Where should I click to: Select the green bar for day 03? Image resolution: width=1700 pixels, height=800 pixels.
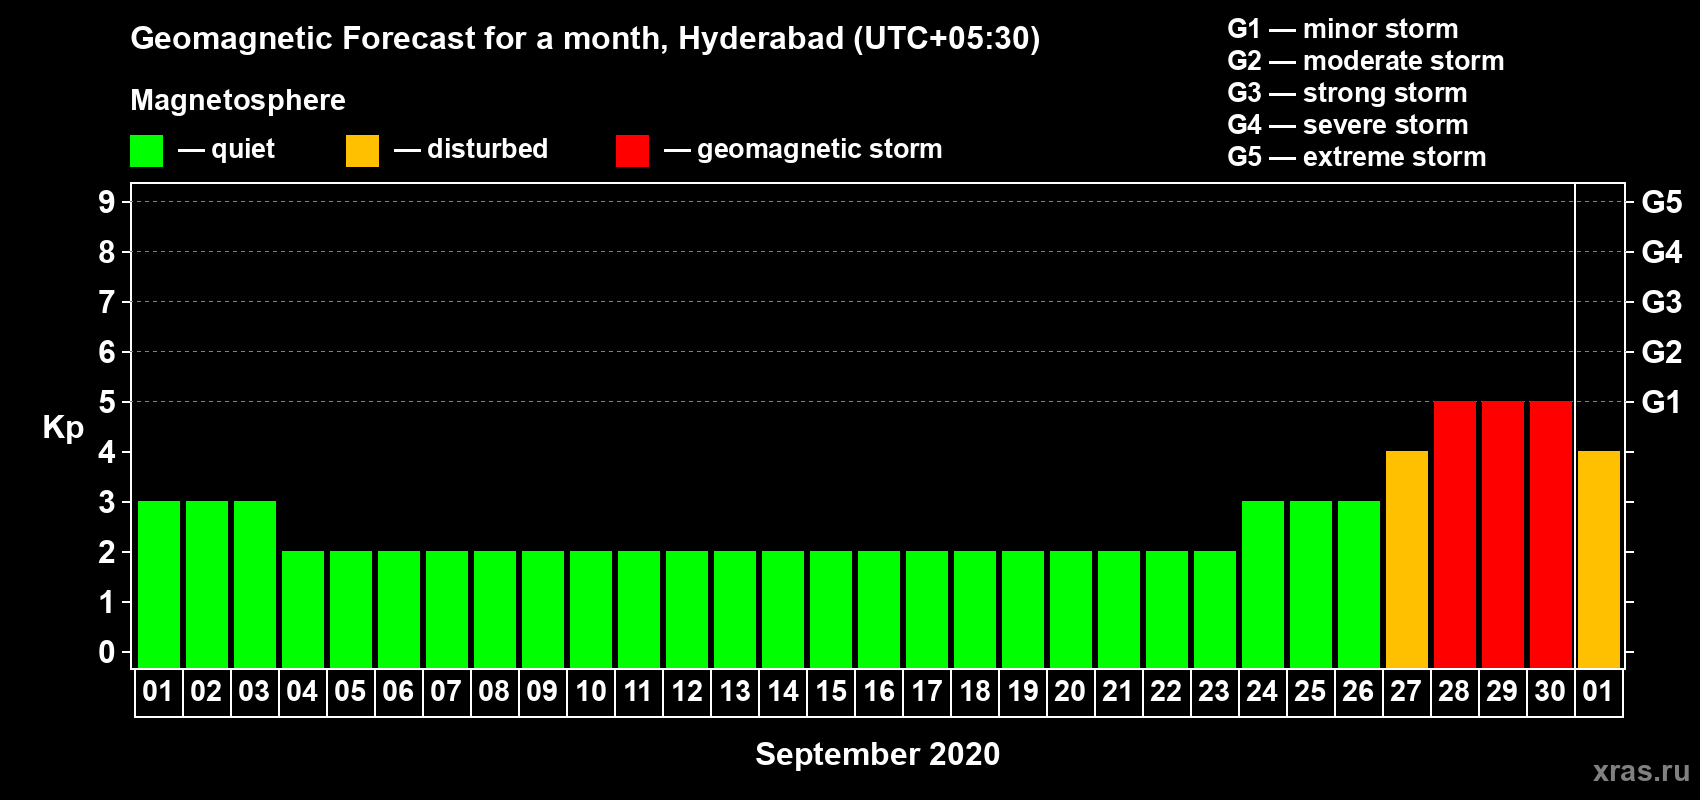[255, 584]
